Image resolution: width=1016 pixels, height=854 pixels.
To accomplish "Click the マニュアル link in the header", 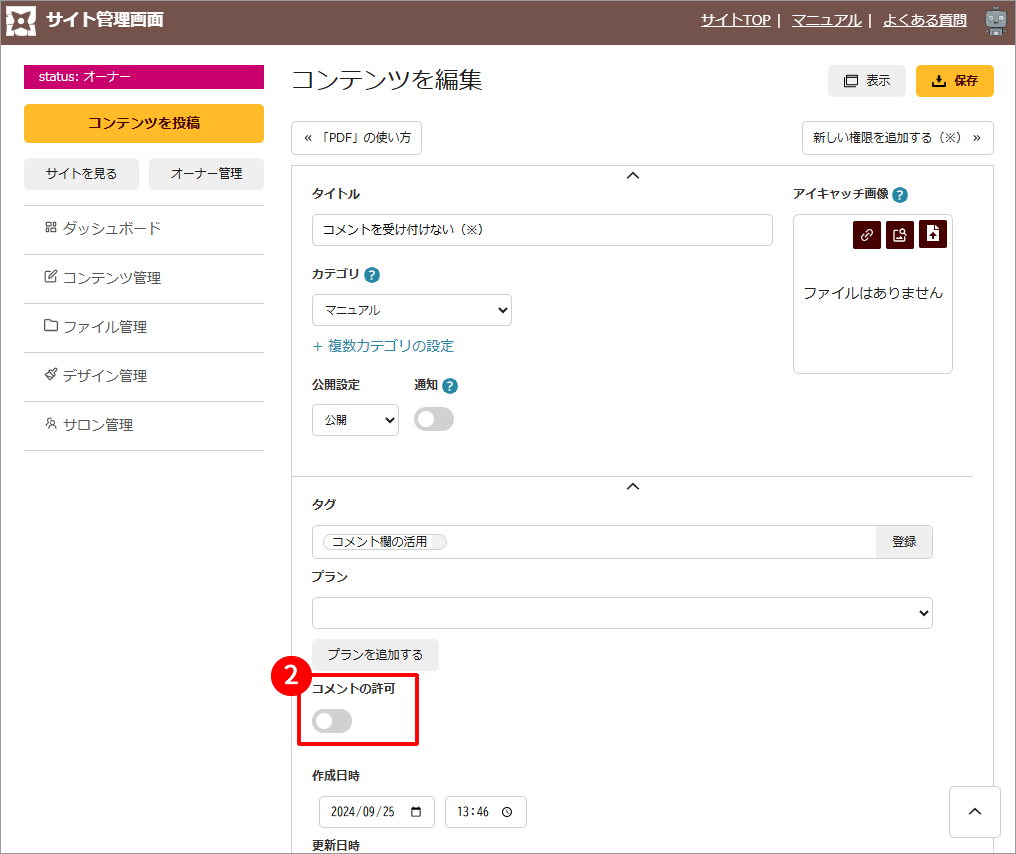I will [826, 20].
